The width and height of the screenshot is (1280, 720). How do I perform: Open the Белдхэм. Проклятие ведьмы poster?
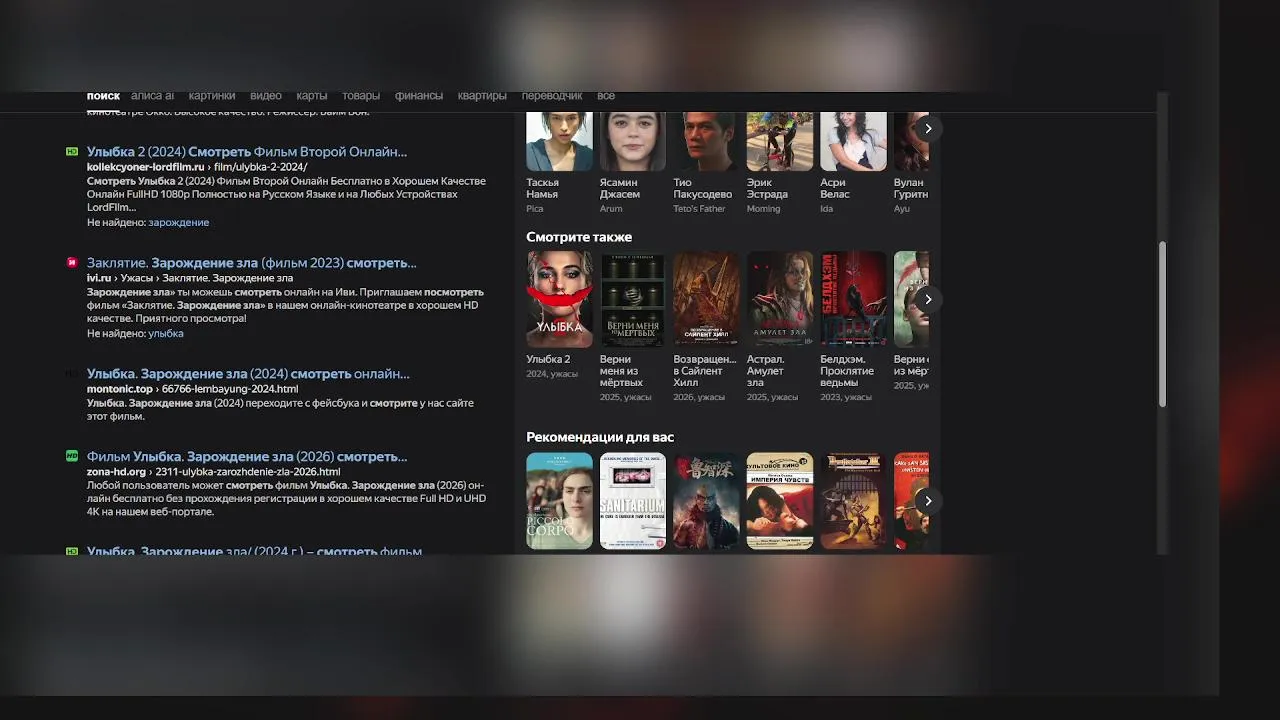tap(853, 300)
